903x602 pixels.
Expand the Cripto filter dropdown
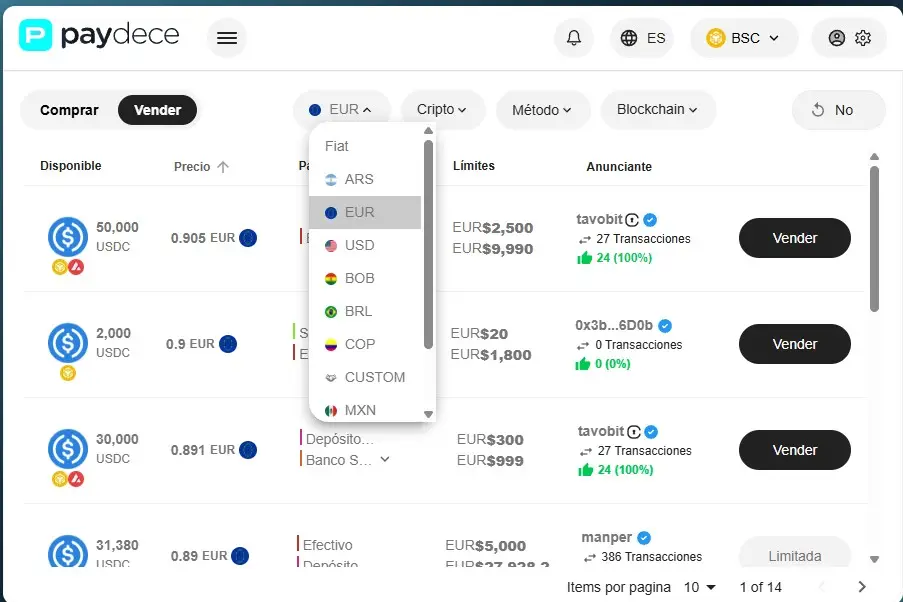pos(442,109)
